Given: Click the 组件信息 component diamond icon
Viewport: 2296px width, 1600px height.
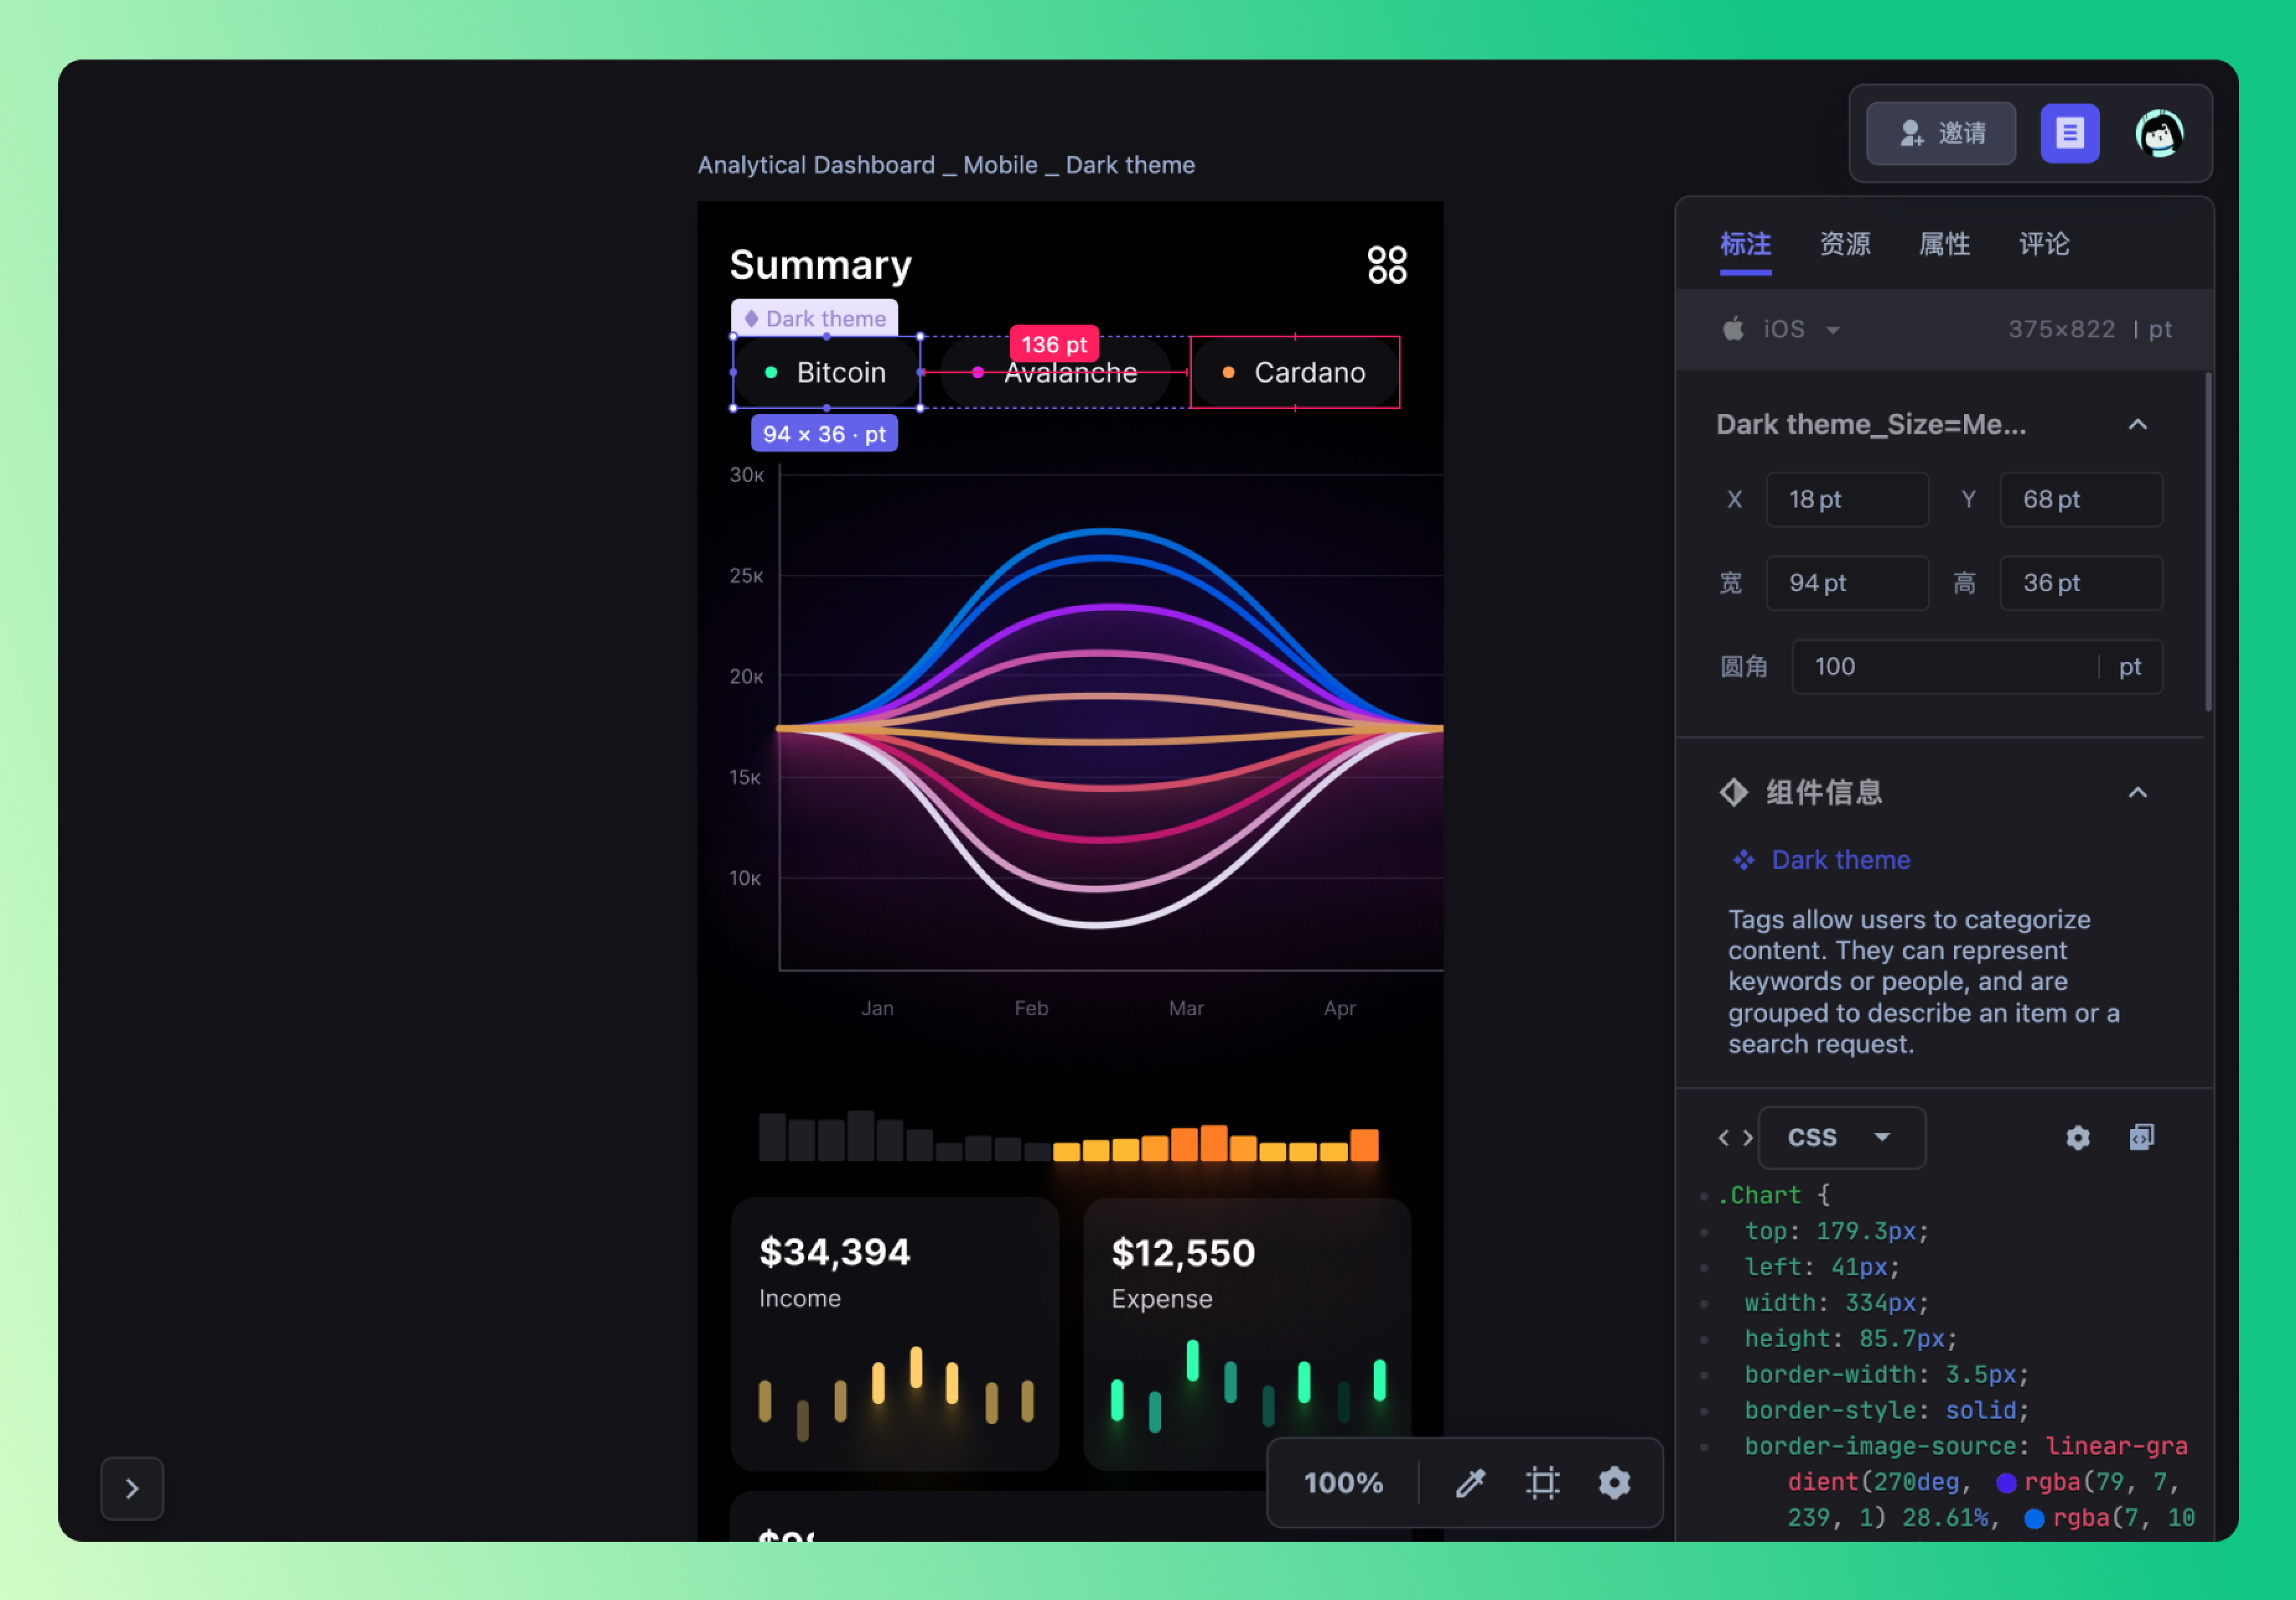Looking at the screenshot, I should pyautogui.click(x=1733, y=792).
